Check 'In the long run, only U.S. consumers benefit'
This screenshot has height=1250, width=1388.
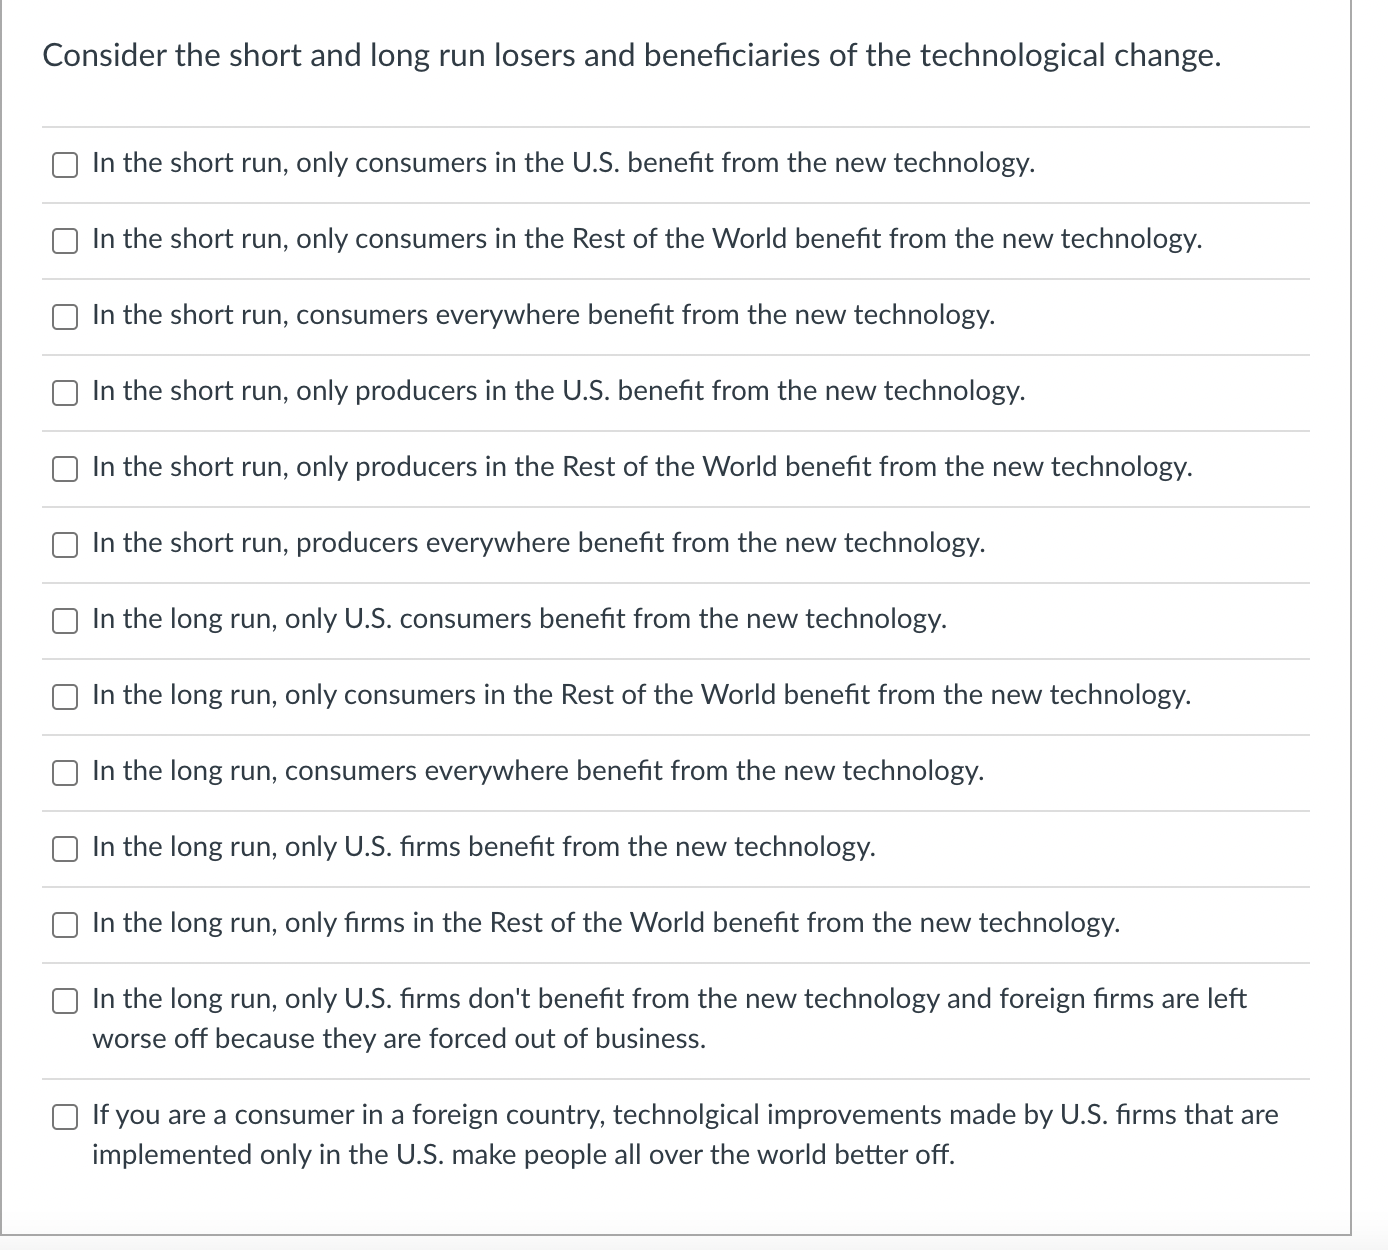[64, 620]
